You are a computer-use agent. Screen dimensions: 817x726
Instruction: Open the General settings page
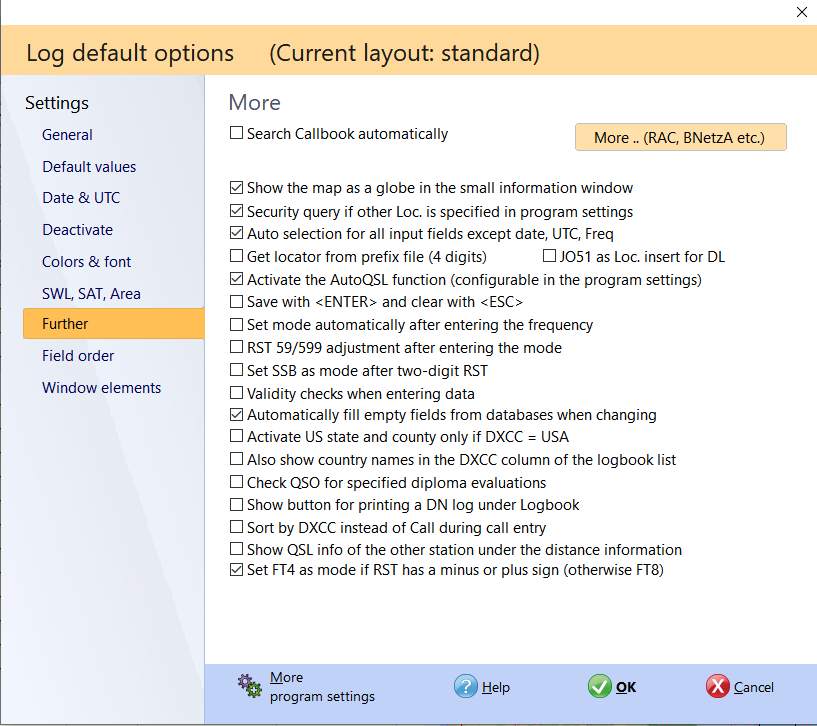coord(67,135)
